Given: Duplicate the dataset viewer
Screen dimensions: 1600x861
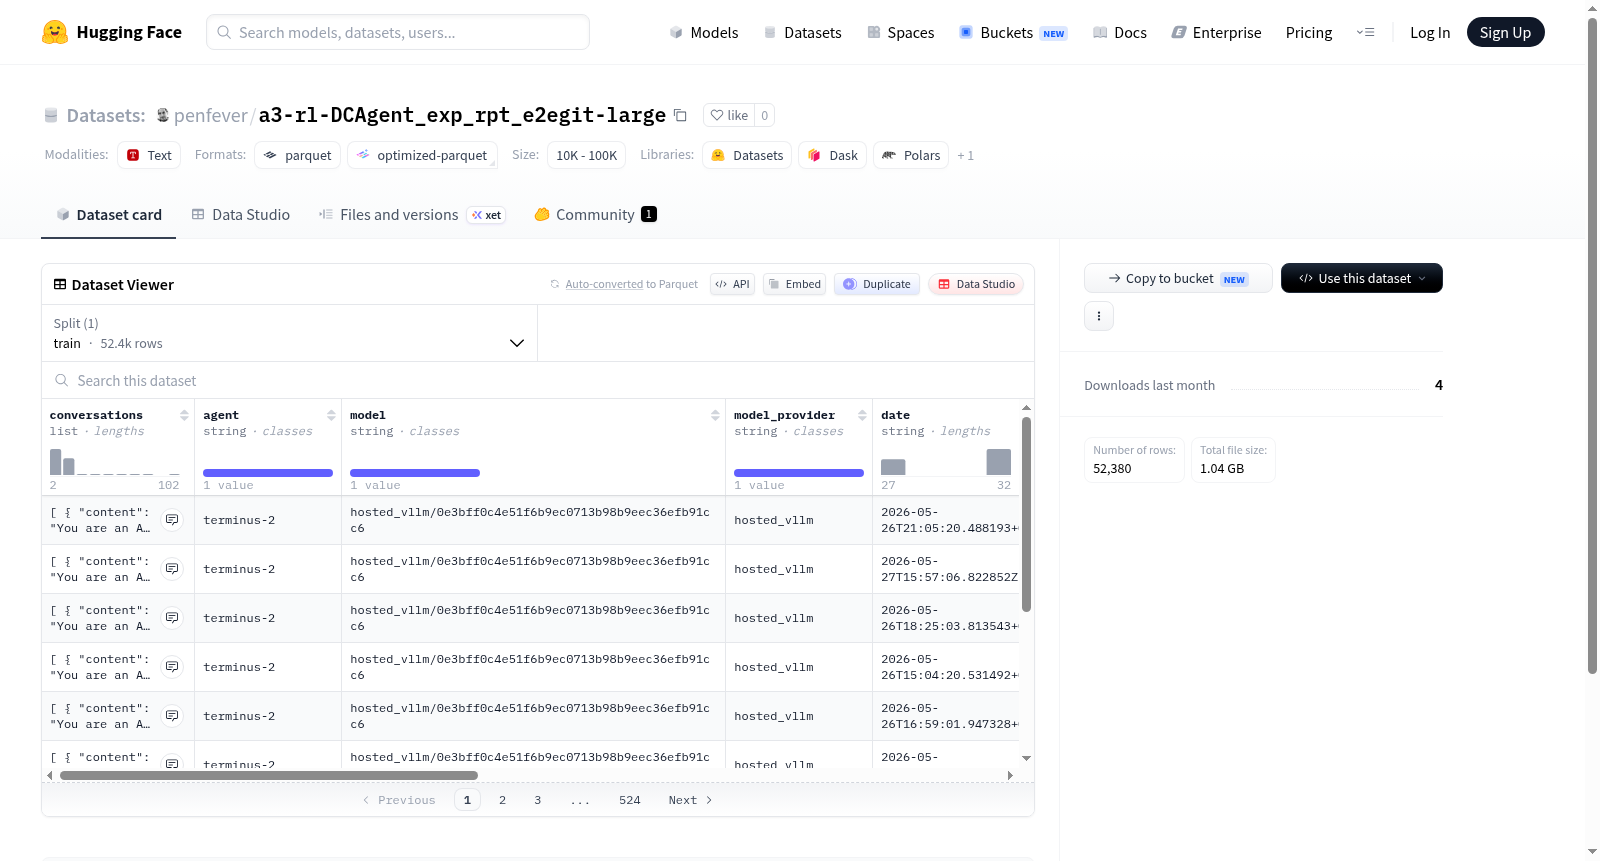Looking at the screenshot, I should pos(877,284).
